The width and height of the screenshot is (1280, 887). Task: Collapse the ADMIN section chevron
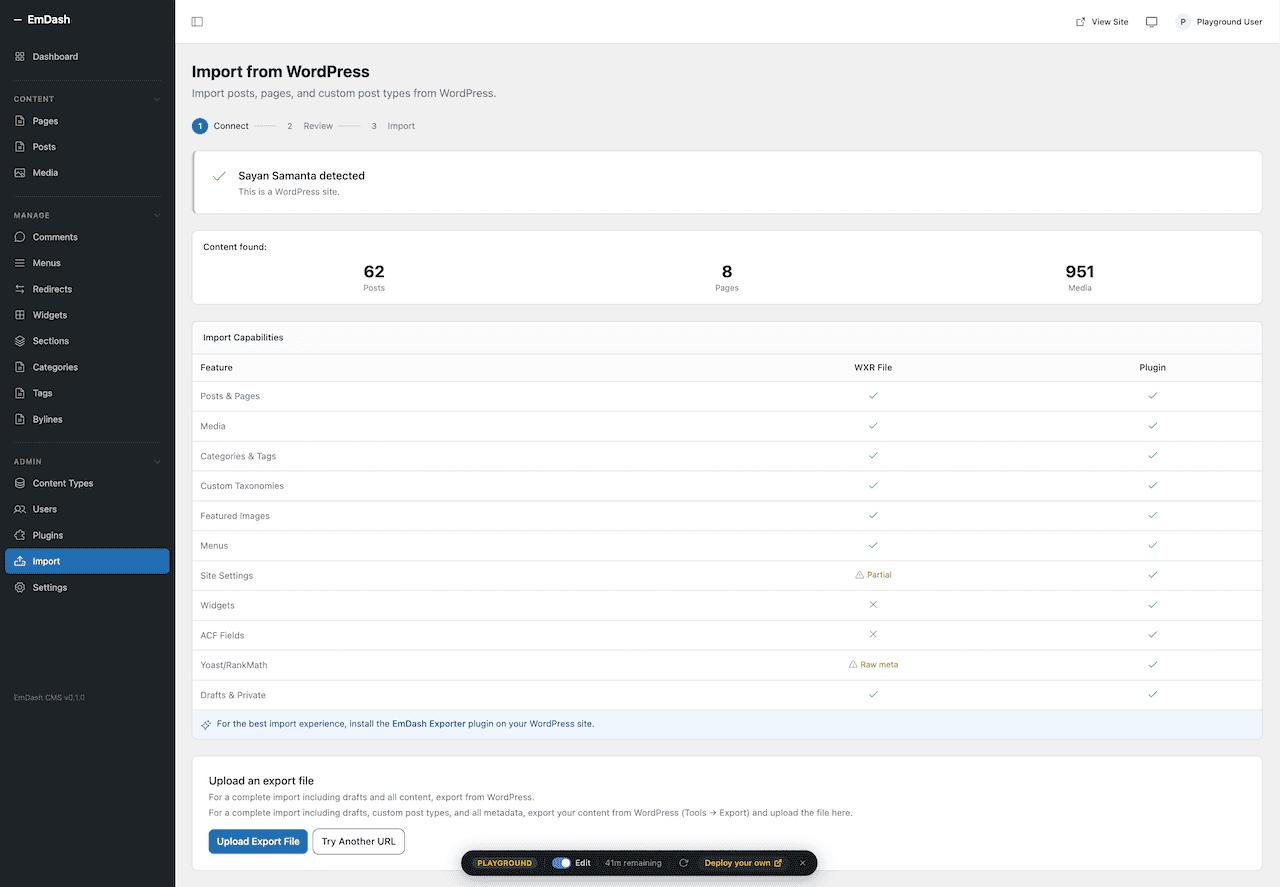pos(156,461)
